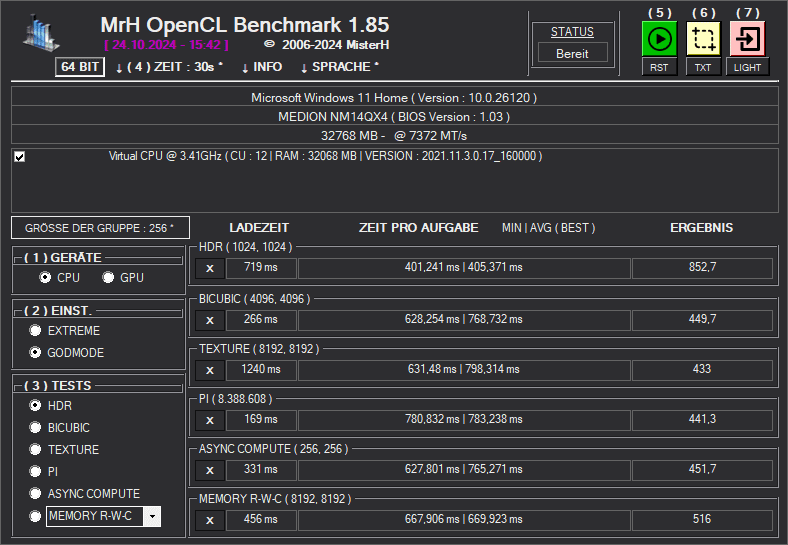The image size is (788, 545).
Task: Click the MEDION NM14QX4 BIOS info line
Action: tap(395, 117)
